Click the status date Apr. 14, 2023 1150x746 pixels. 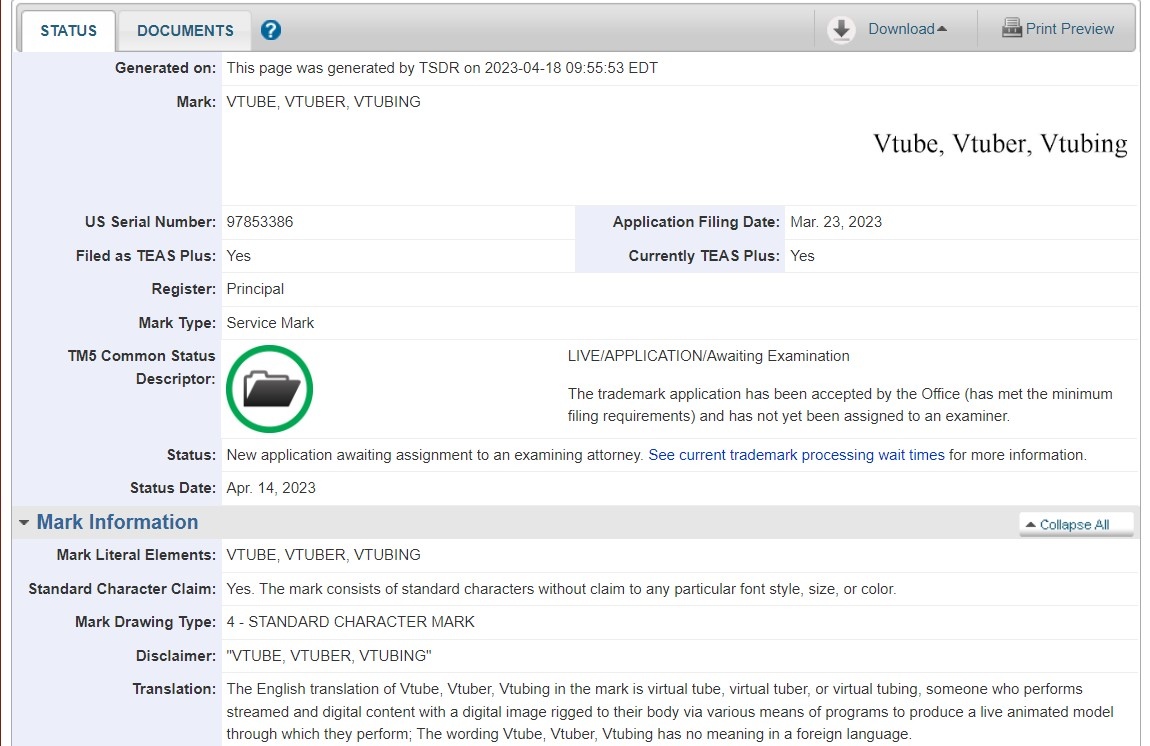click(x=271, y=488)
